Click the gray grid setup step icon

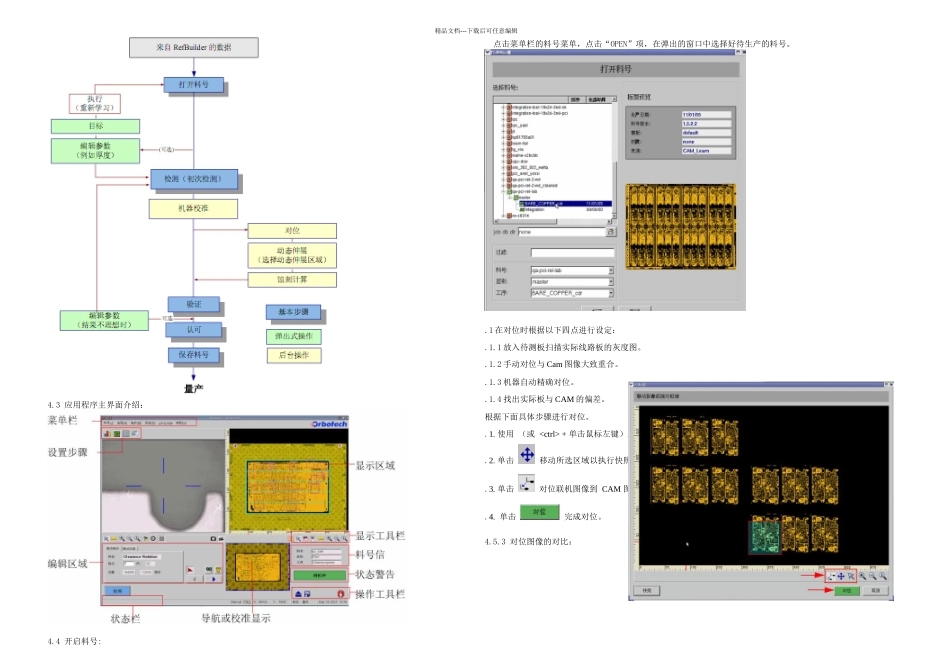pyautogui.click(x=126, y=433)
